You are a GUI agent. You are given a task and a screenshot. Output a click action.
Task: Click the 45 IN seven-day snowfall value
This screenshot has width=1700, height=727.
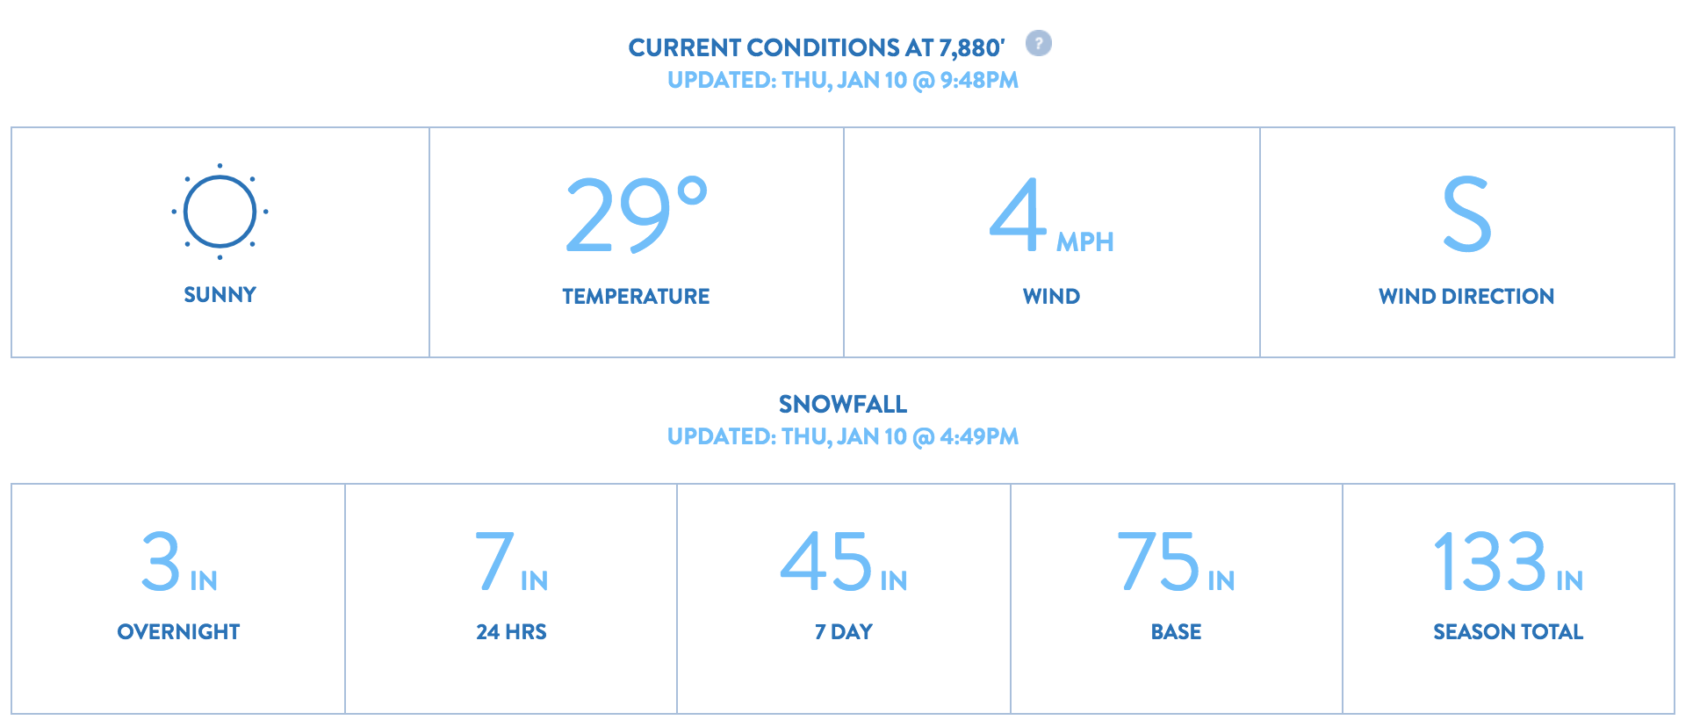coord(843,561)
